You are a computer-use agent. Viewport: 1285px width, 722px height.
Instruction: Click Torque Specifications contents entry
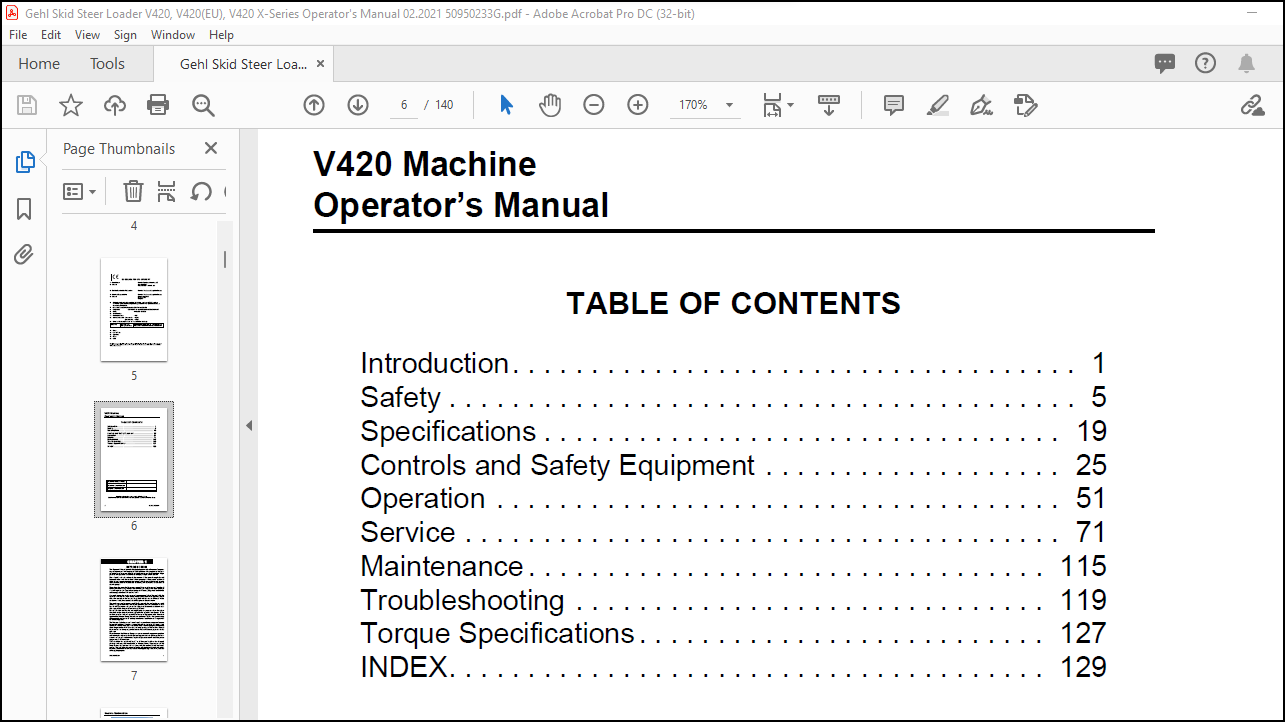coord(733,634)
